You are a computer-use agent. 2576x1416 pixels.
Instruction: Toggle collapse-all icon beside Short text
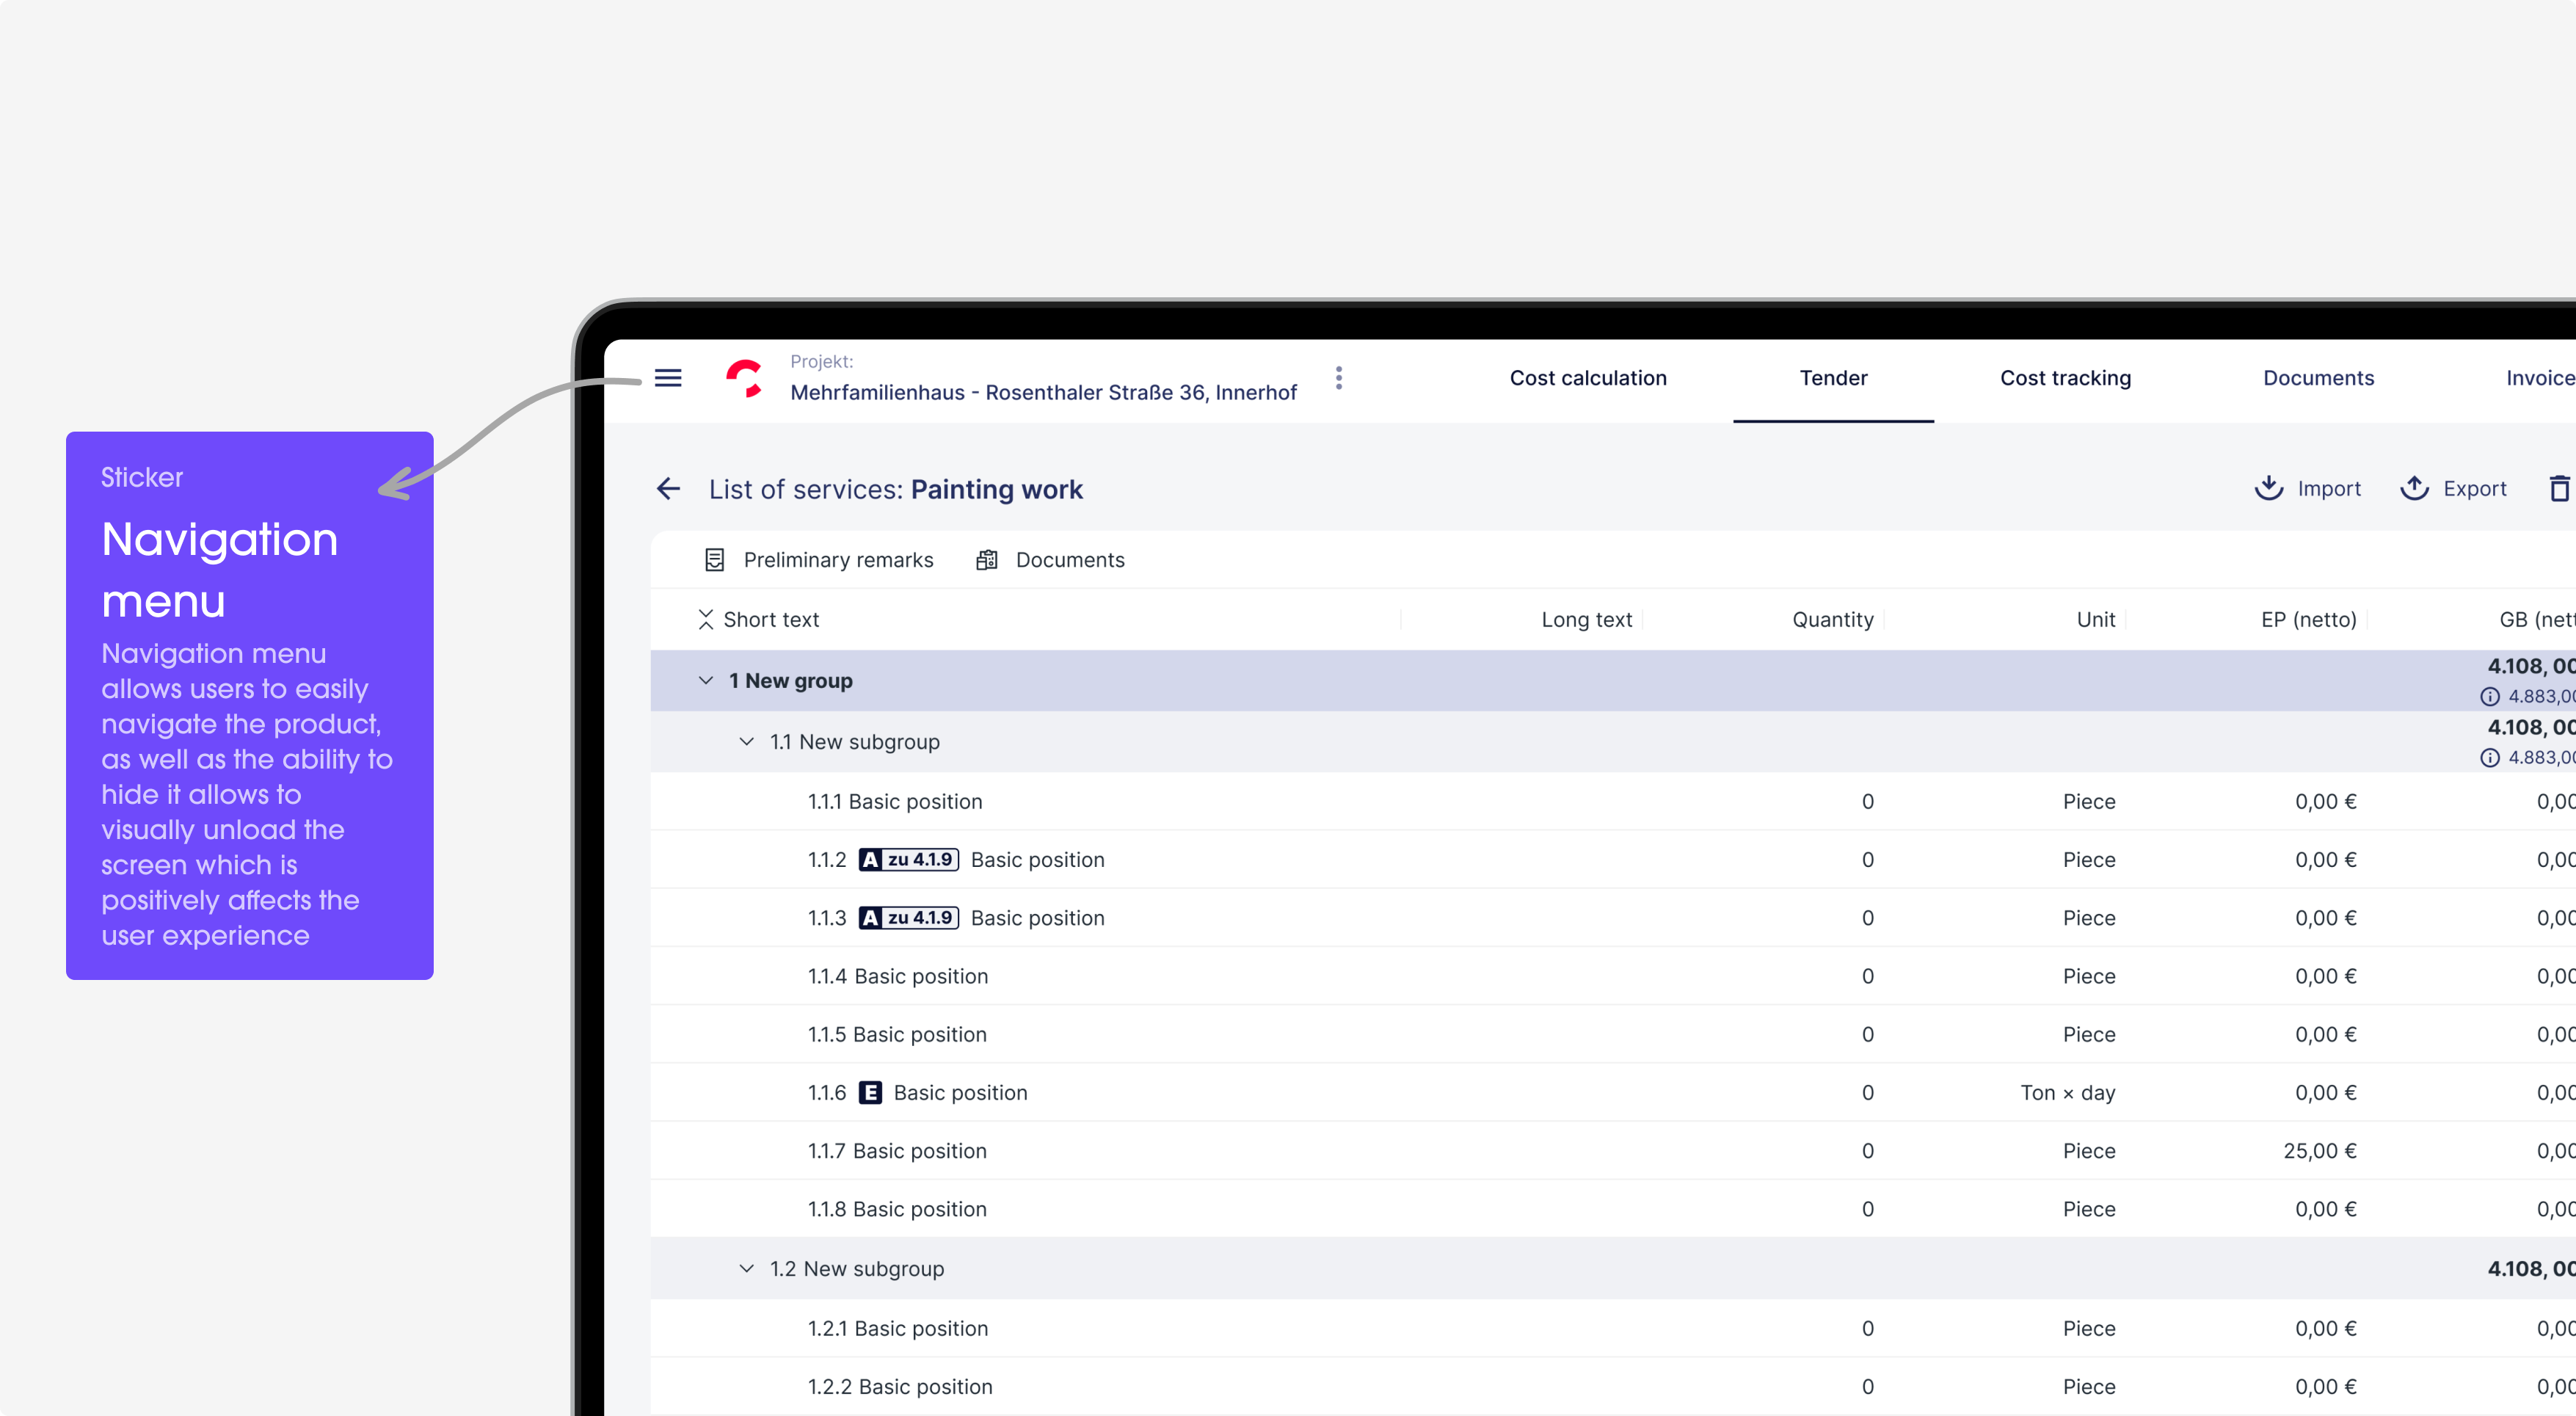[706, 620]
